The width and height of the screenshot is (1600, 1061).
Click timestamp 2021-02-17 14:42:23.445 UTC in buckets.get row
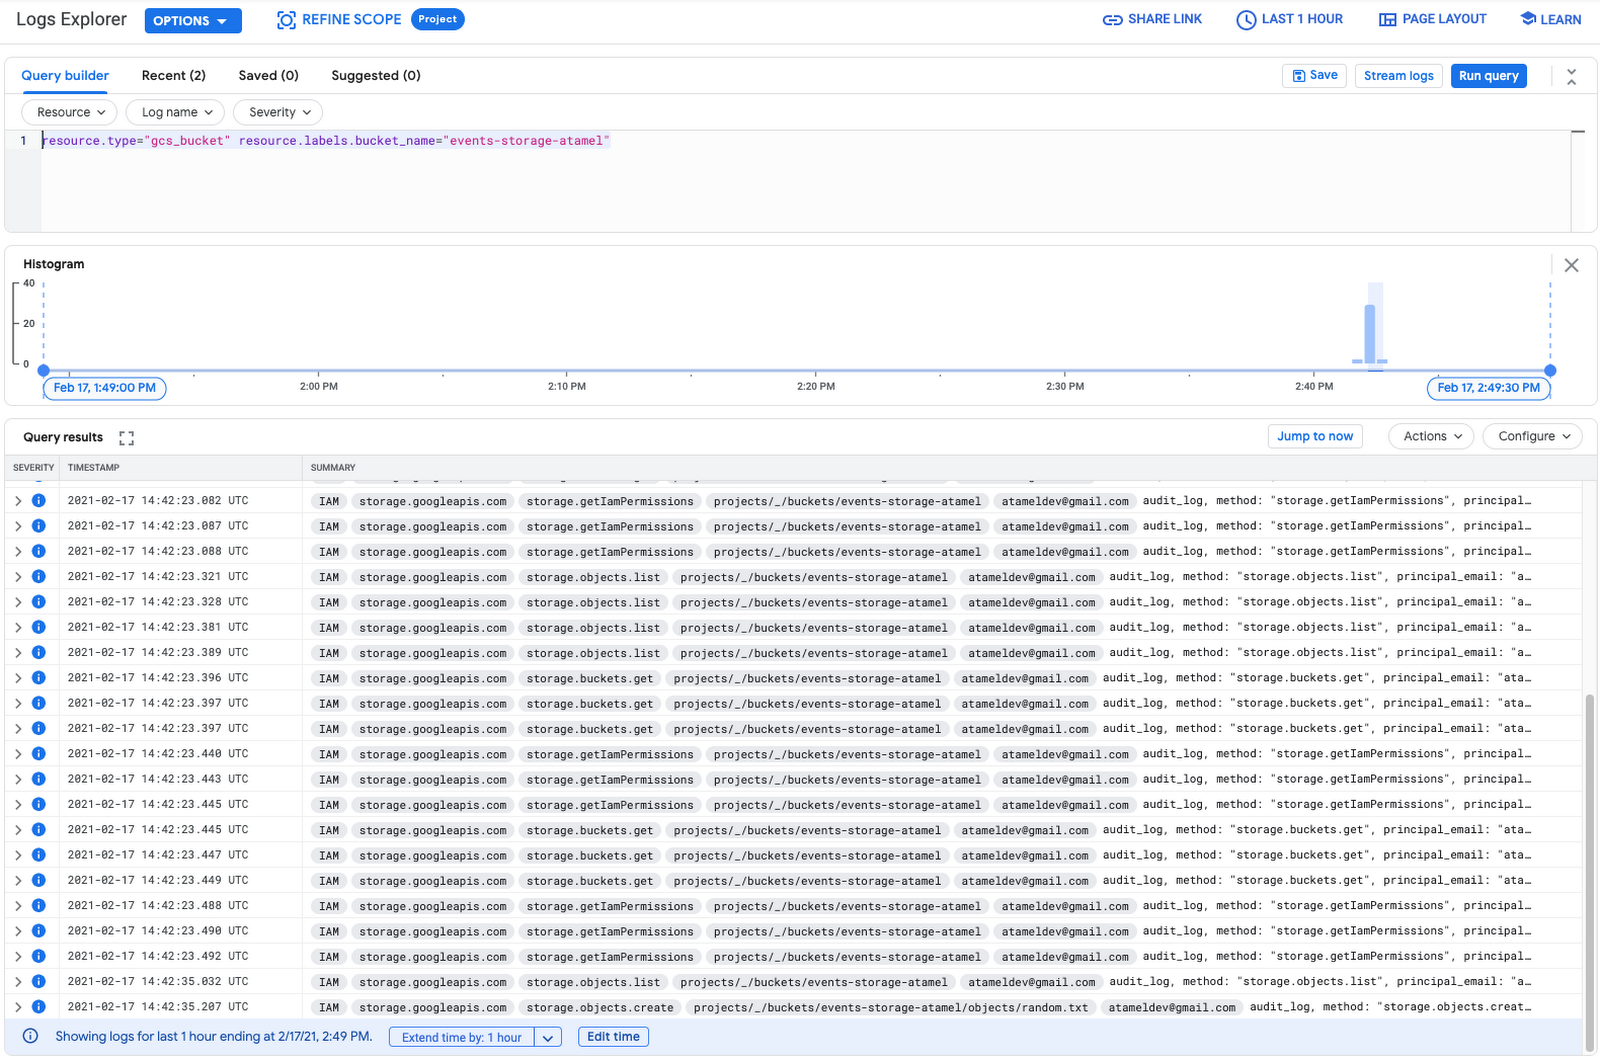158,830
